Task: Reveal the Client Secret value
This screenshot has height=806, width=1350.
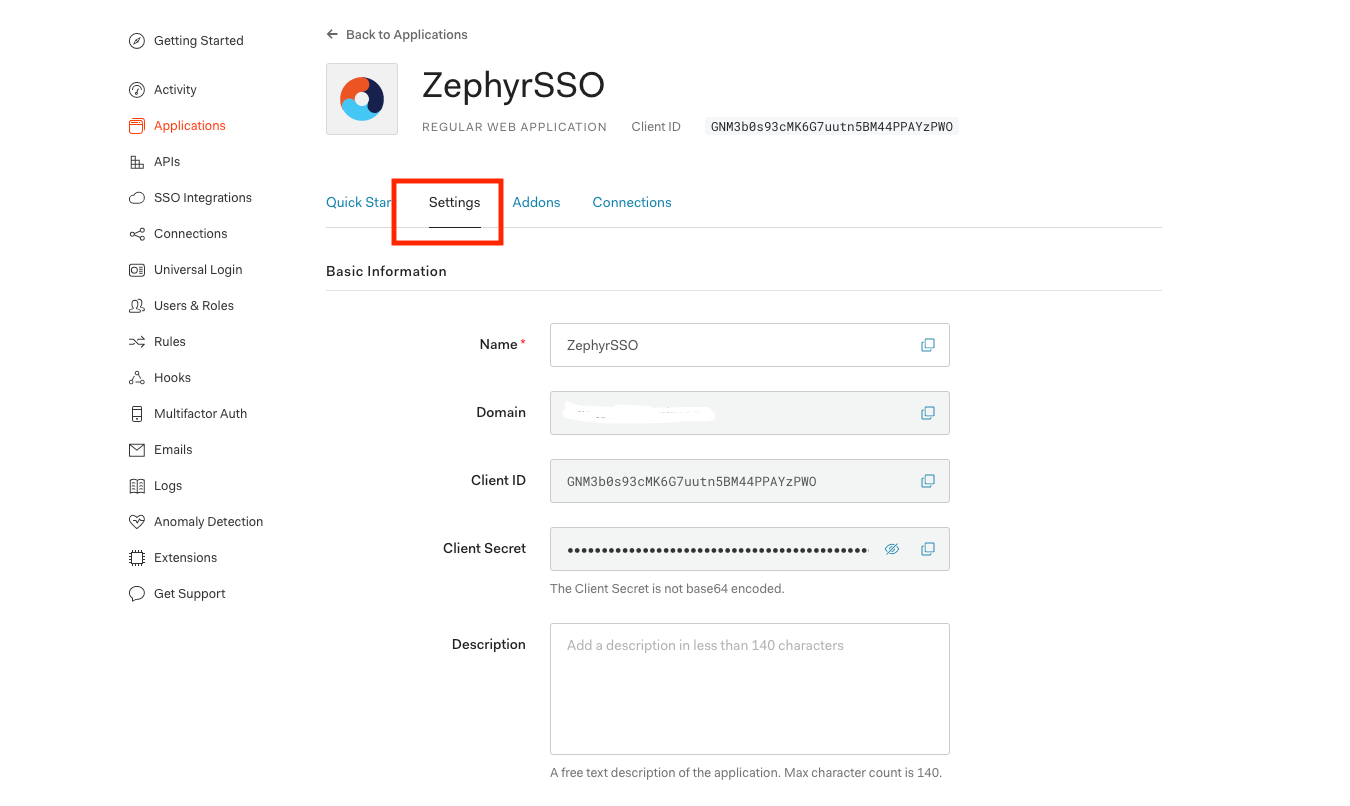Action: [892, 549]
